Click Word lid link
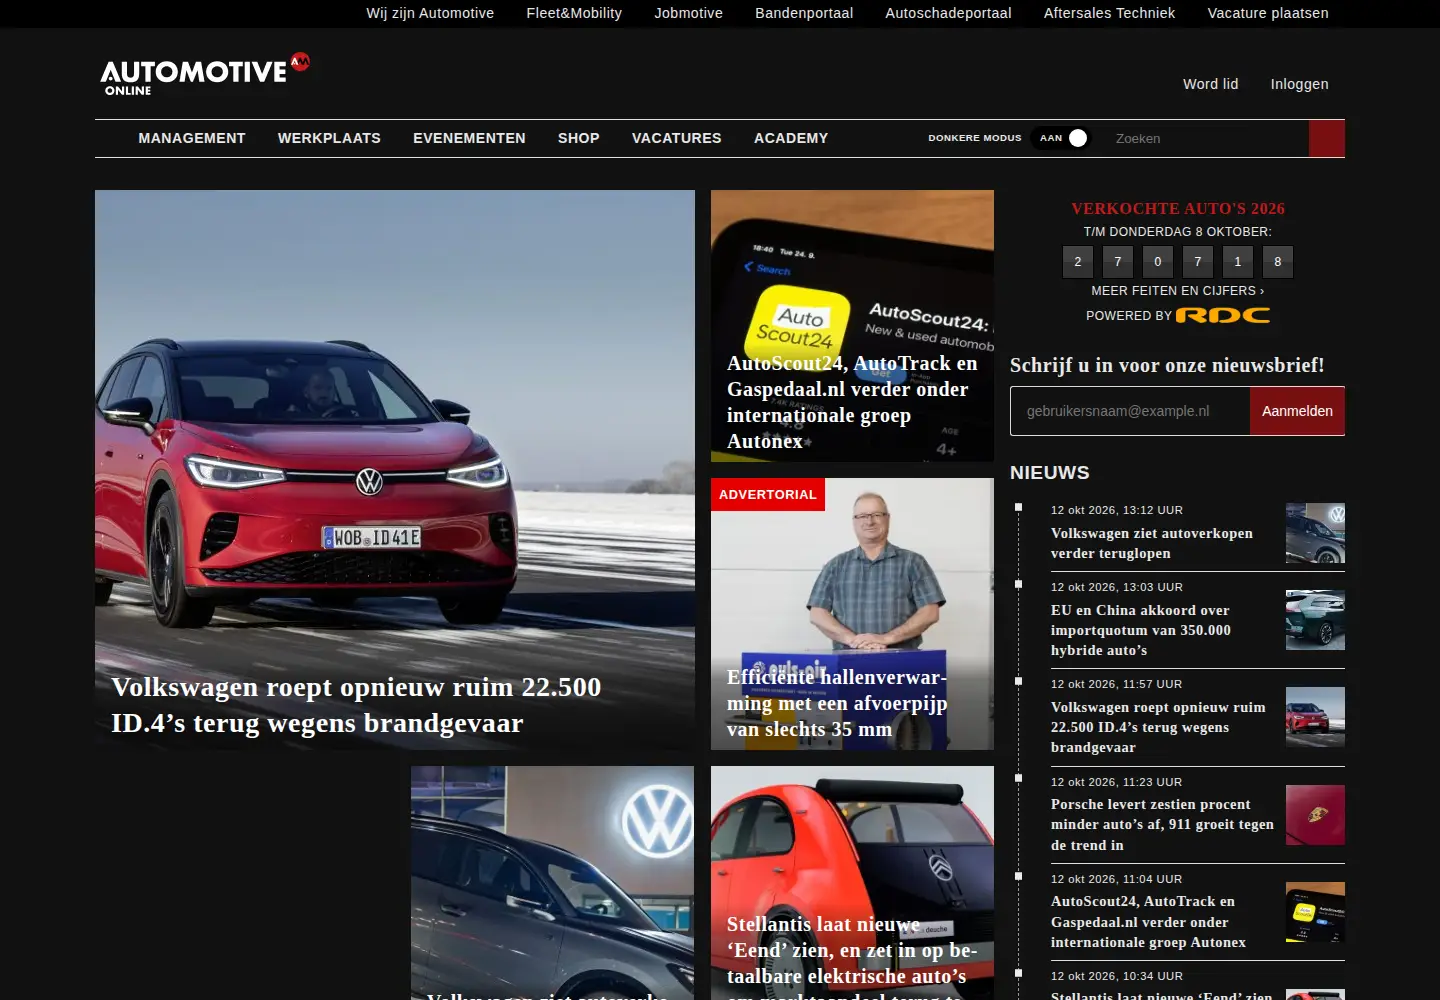The image size is (1440, 1000). [1211, 84]
